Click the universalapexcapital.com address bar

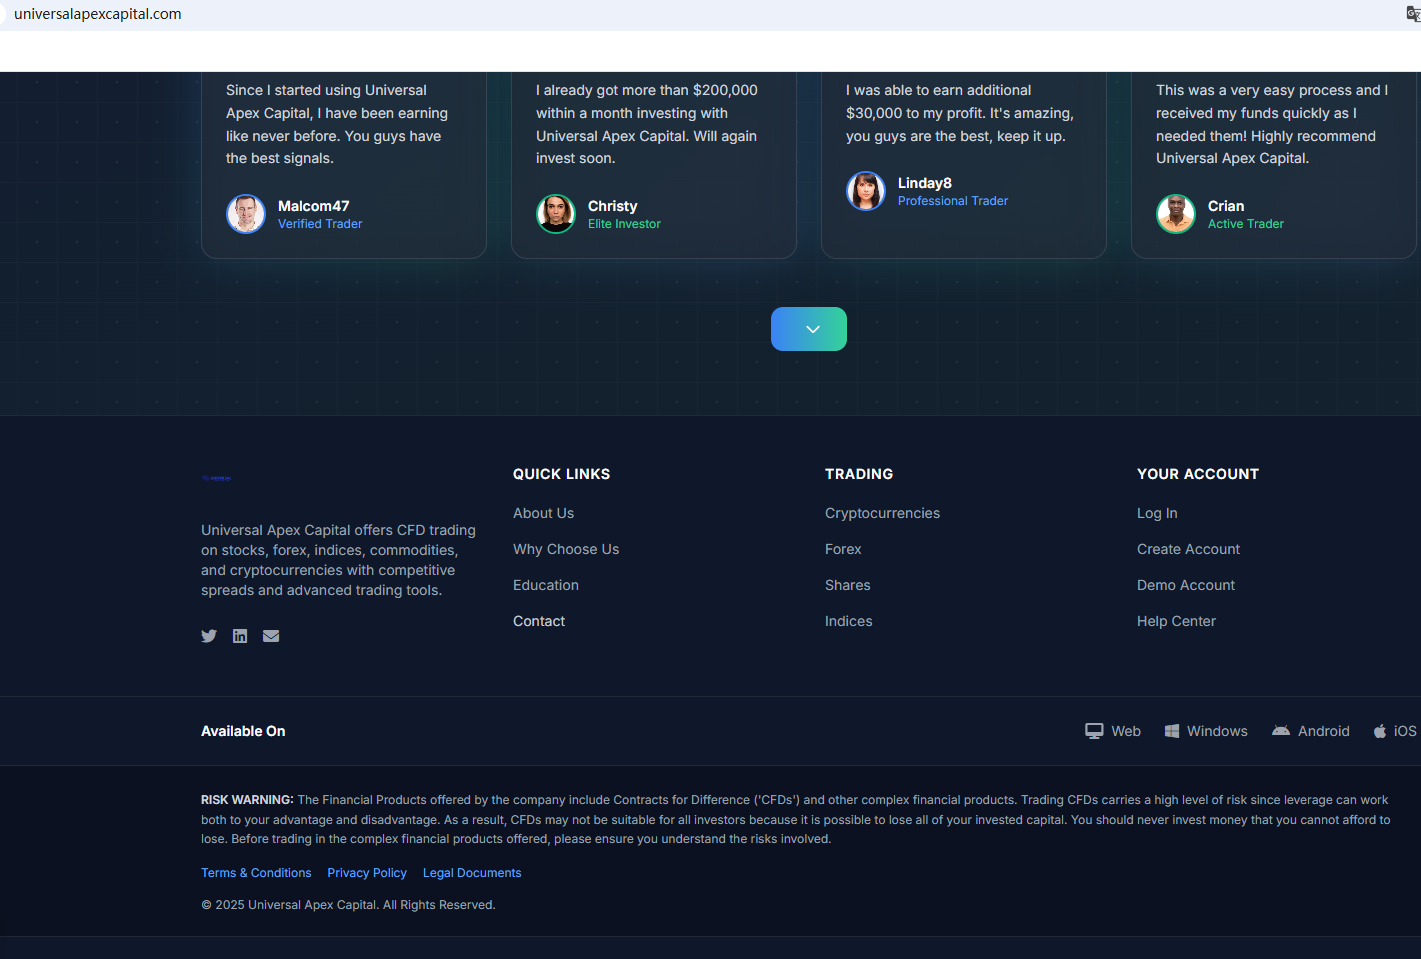coord(98,14)
